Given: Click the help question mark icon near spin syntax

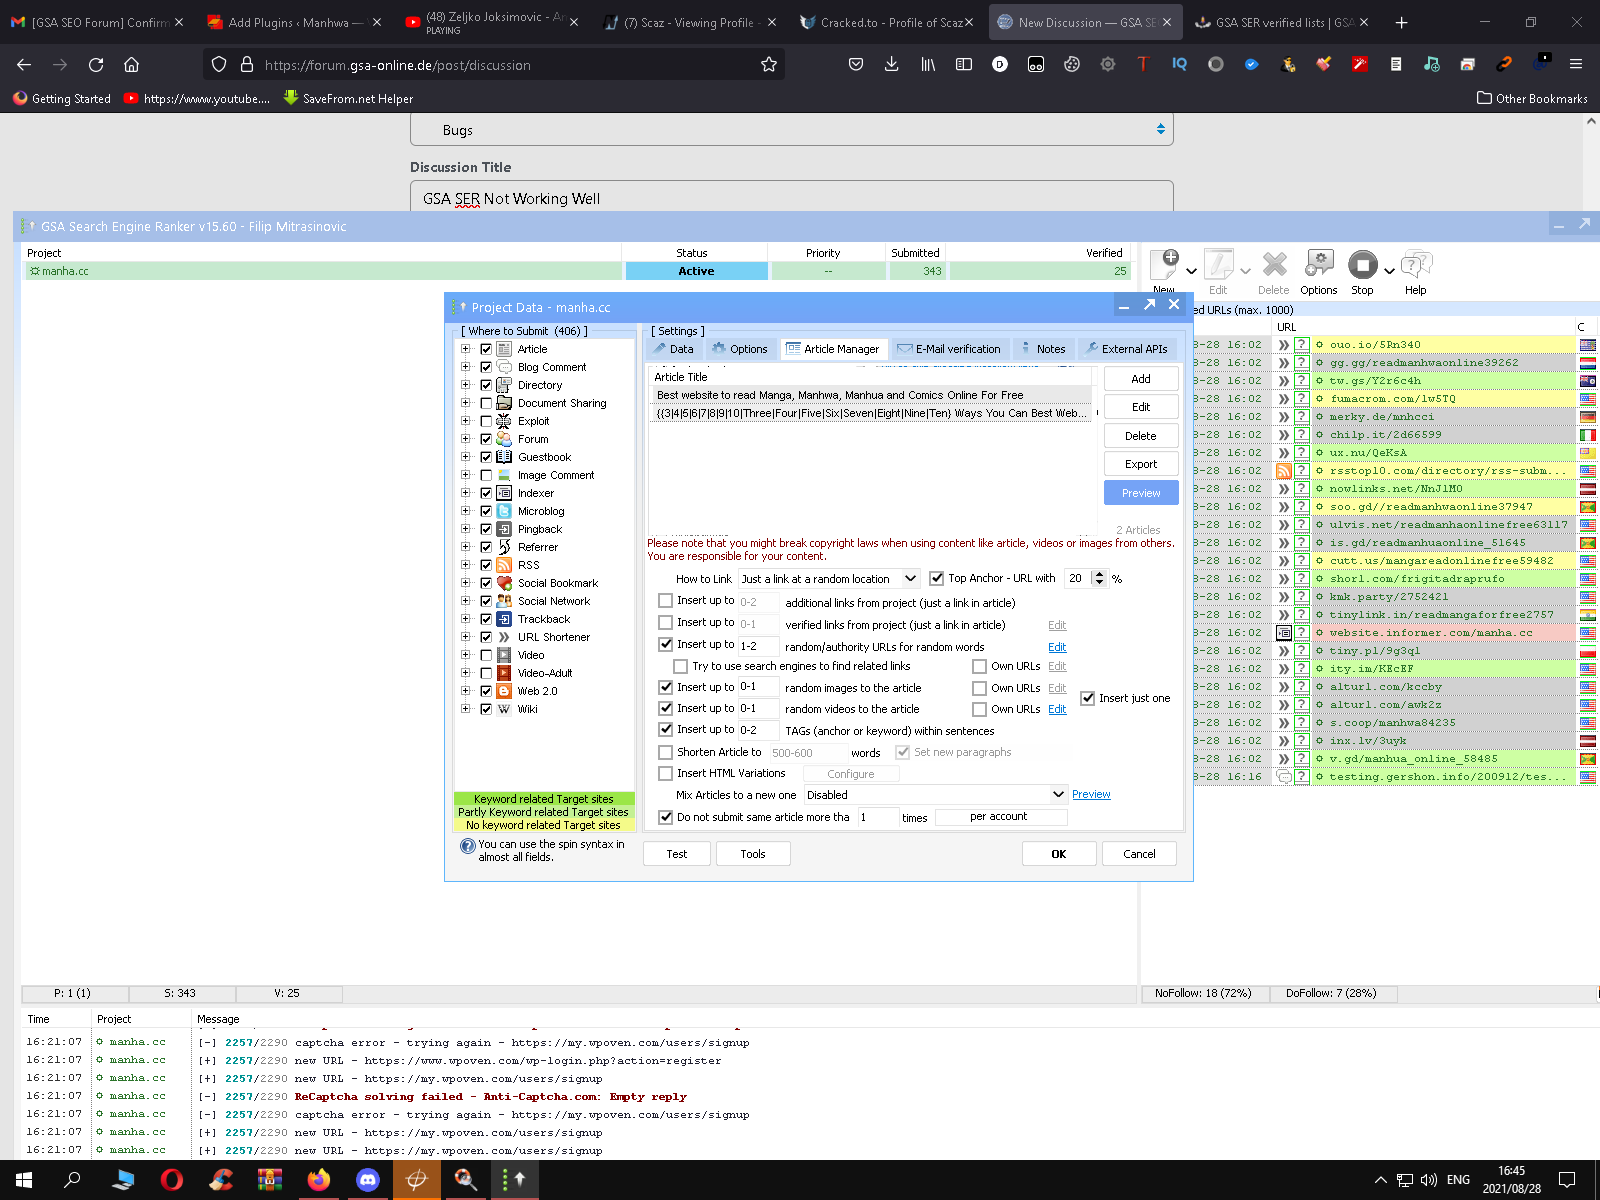Looking at the screenshot, I should (467, 846).
